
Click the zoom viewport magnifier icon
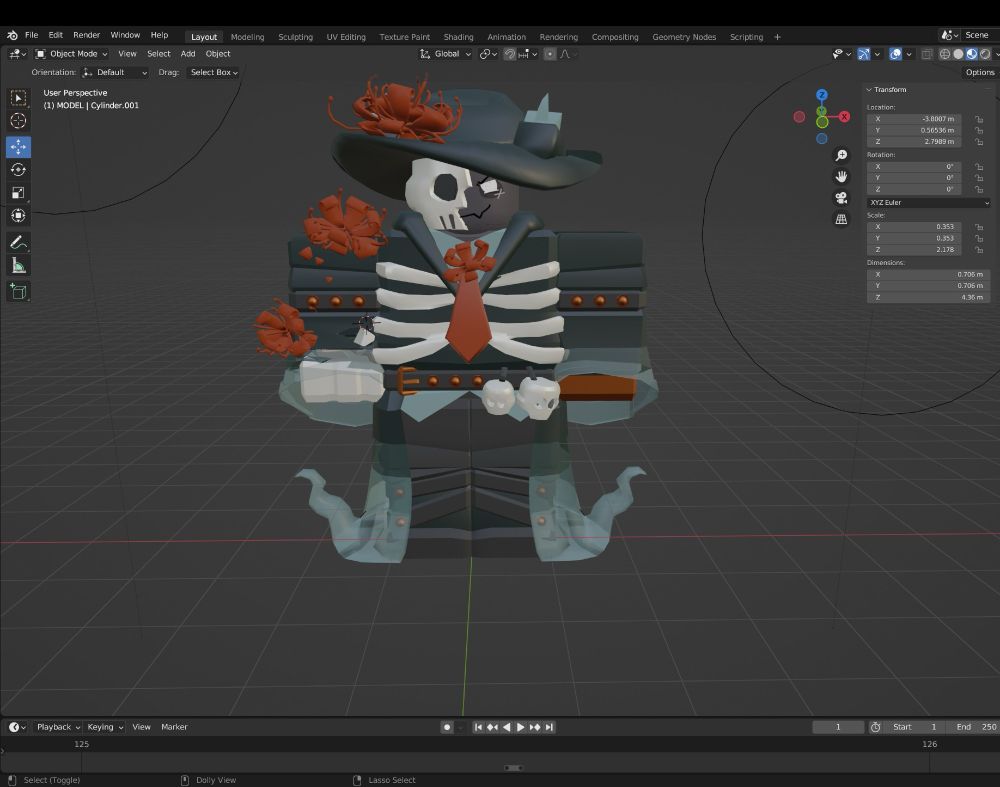(841, 156)
